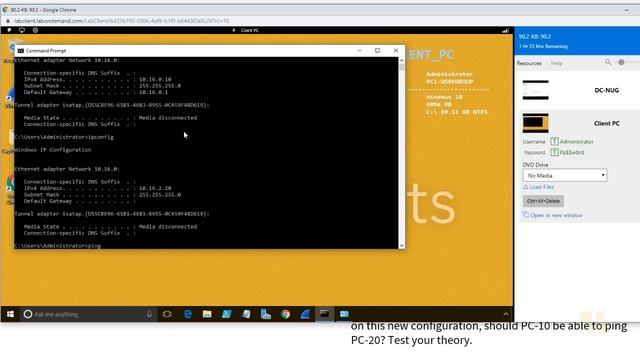Select the Client PC machine thumbnail
Image resolution: width=640 pixels, height=360 pixels.
pos(536,123)
